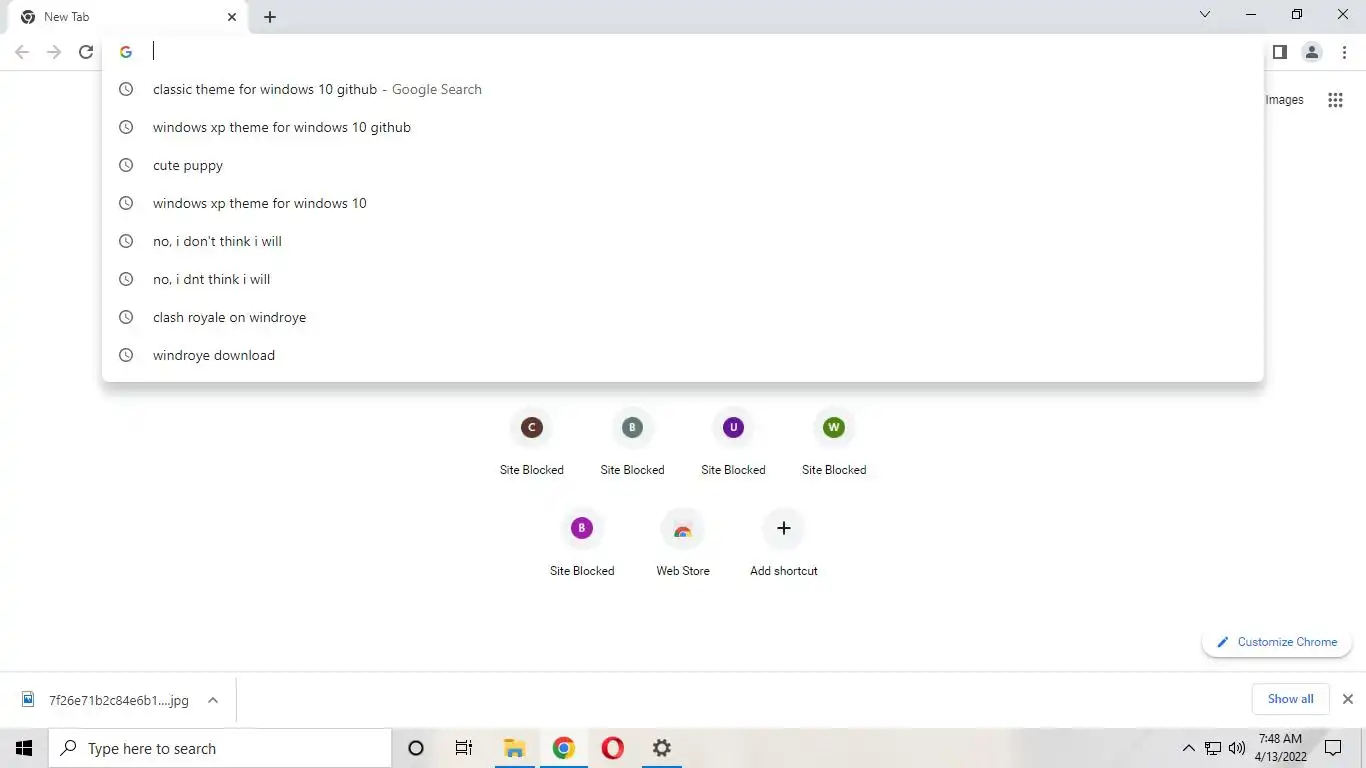
Task: Open the profile avatar menu
Action: (x=1312, y=52)
